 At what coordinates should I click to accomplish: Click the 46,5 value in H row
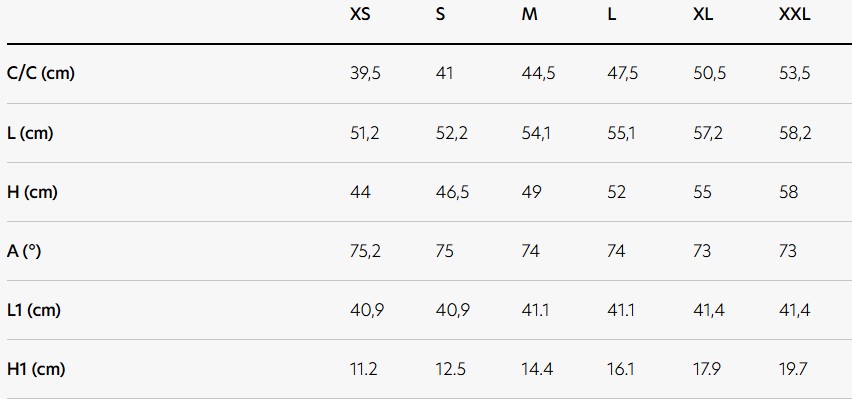tap(452, 192)
